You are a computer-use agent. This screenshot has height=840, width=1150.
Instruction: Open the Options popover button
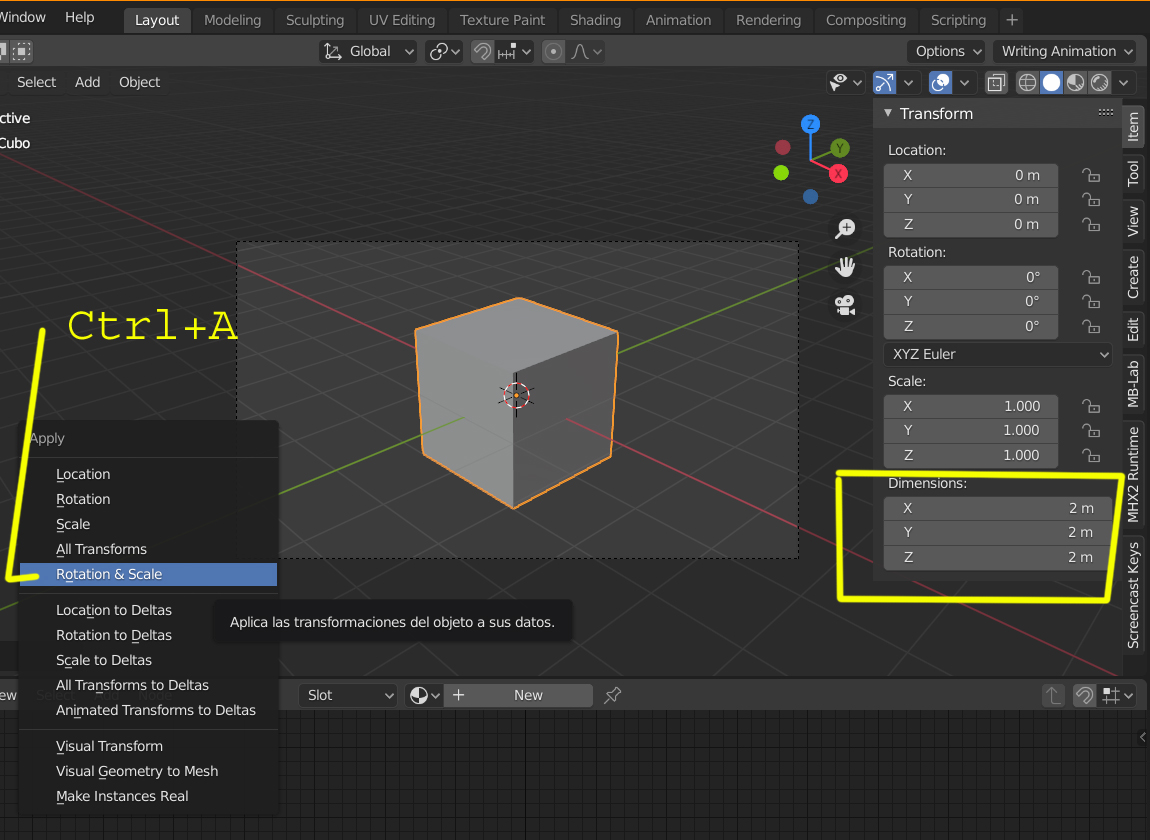tap(946, 51)
